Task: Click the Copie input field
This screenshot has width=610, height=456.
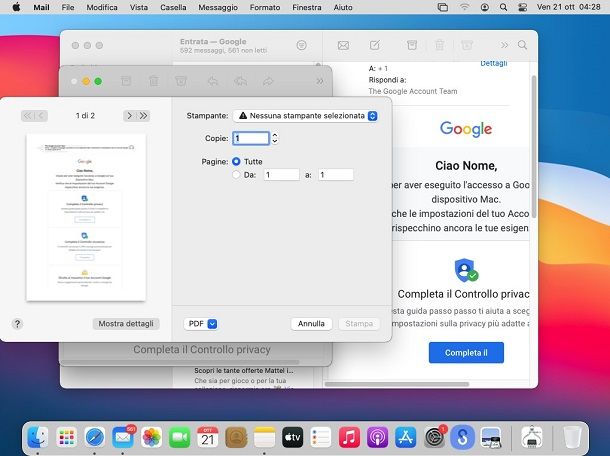Action: coord(251,138)
